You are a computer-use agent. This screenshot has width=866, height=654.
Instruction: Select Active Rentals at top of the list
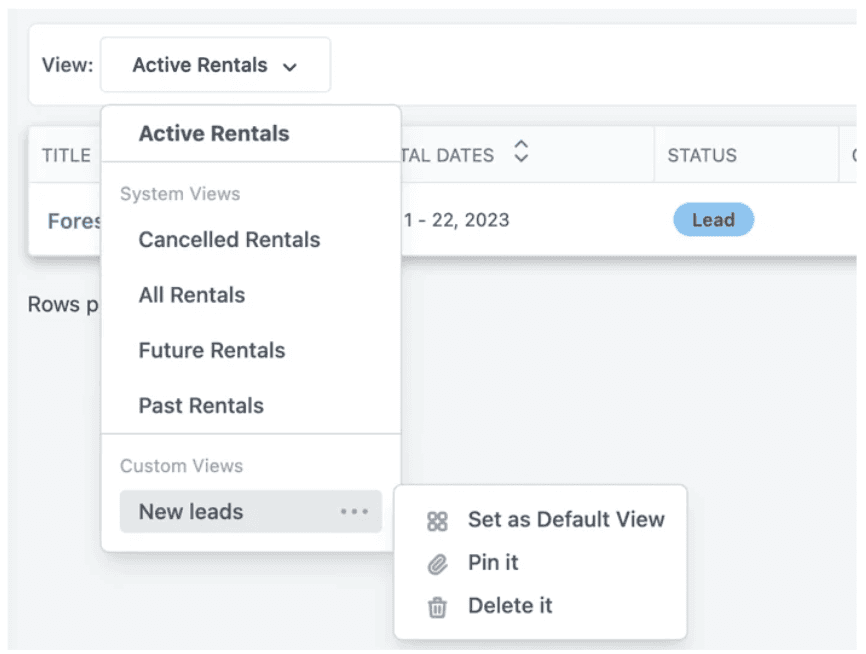coord(214,134)
